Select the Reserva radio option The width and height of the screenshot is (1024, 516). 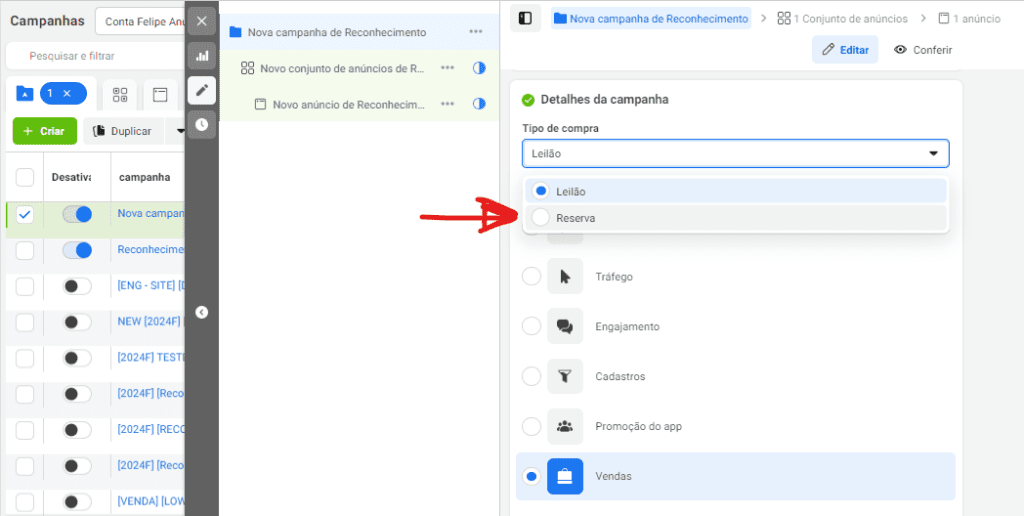tap(541, 218)
